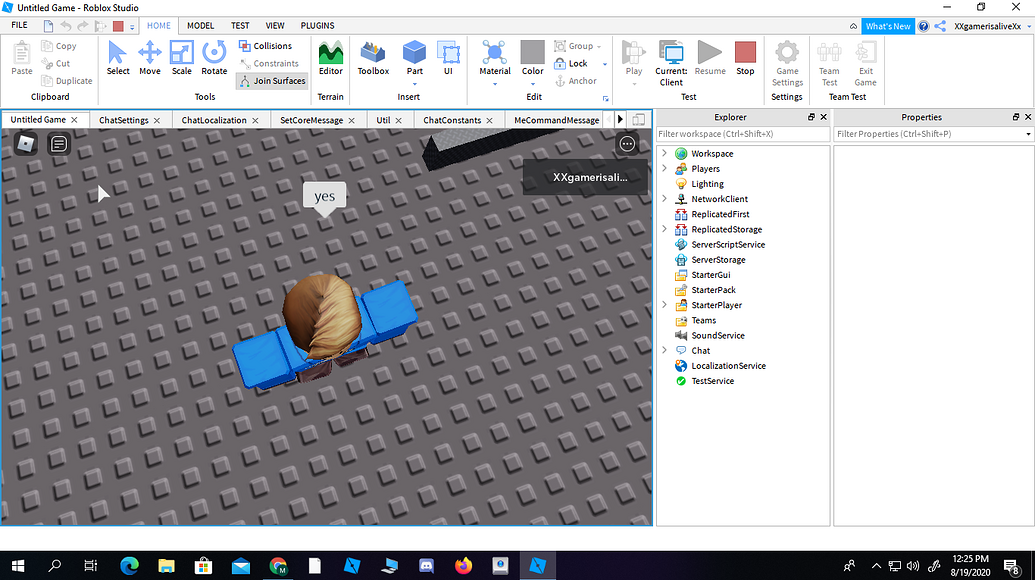Select TestService in the Explorer

(x=713, y=381)
